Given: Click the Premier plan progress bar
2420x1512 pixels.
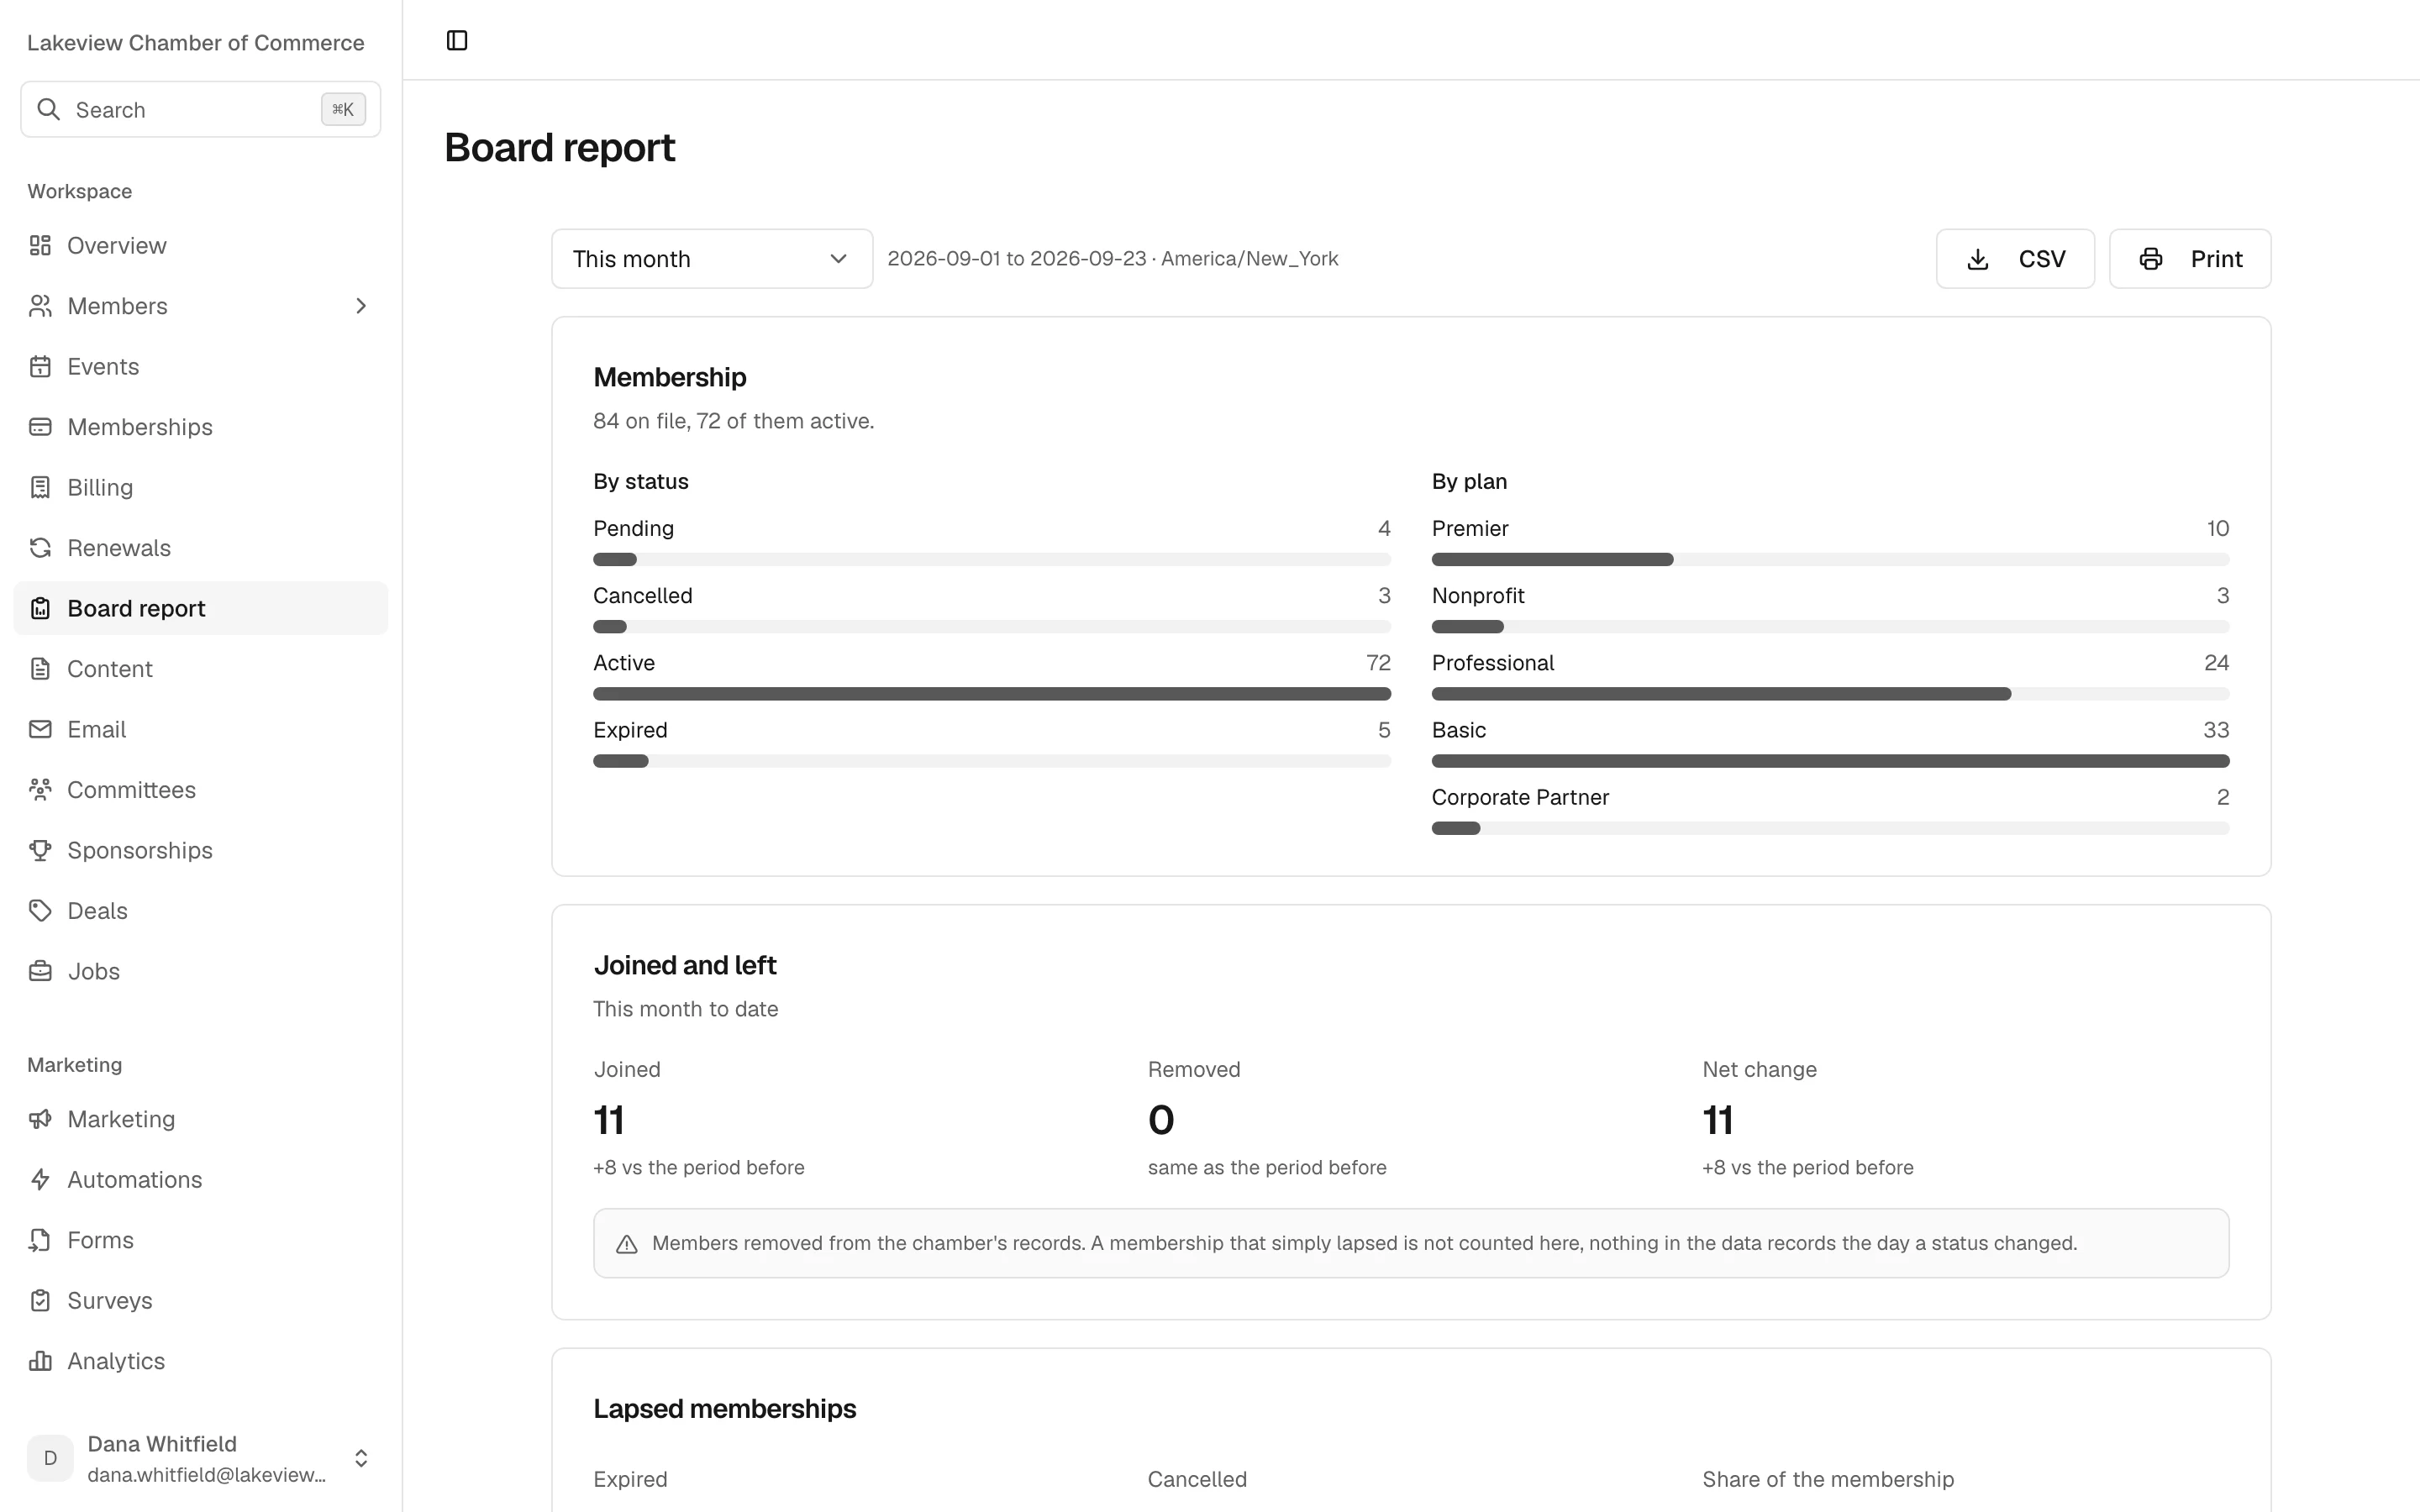Looking at the screenshot, I should tap(1830, 559).
